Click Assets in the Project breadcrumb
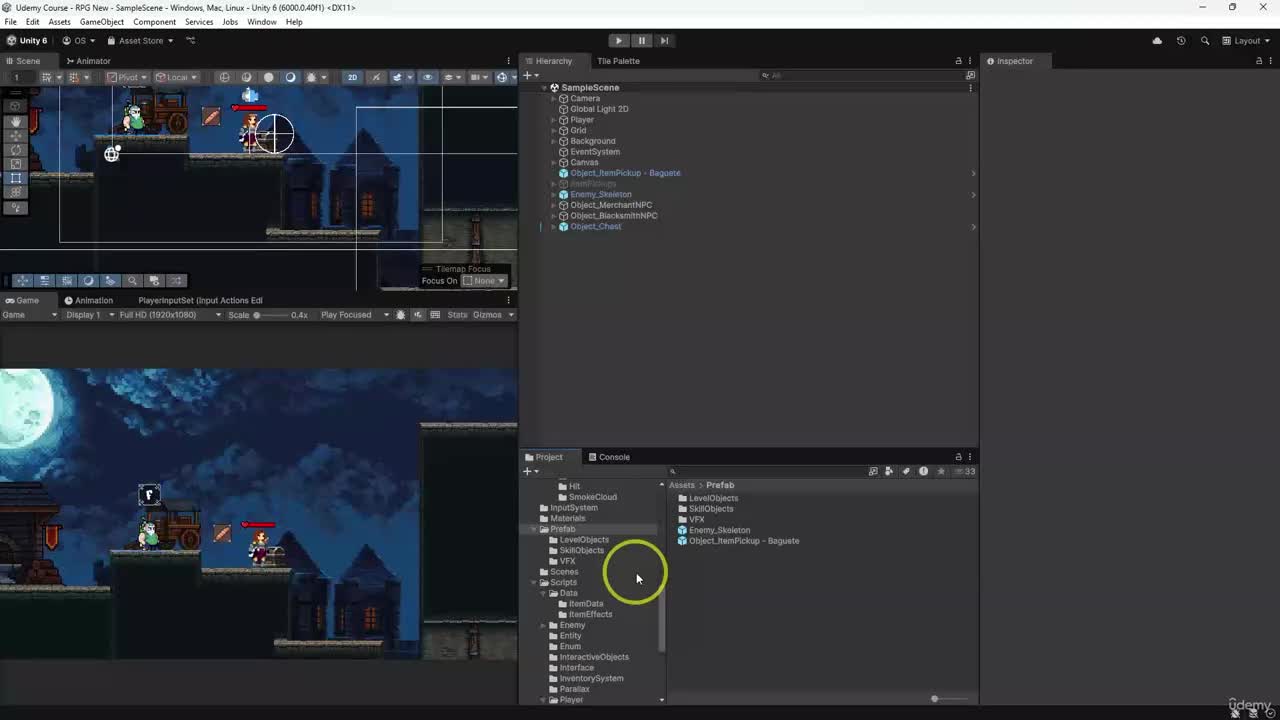This screenshot has width=1280, height=720. point(681,485)
